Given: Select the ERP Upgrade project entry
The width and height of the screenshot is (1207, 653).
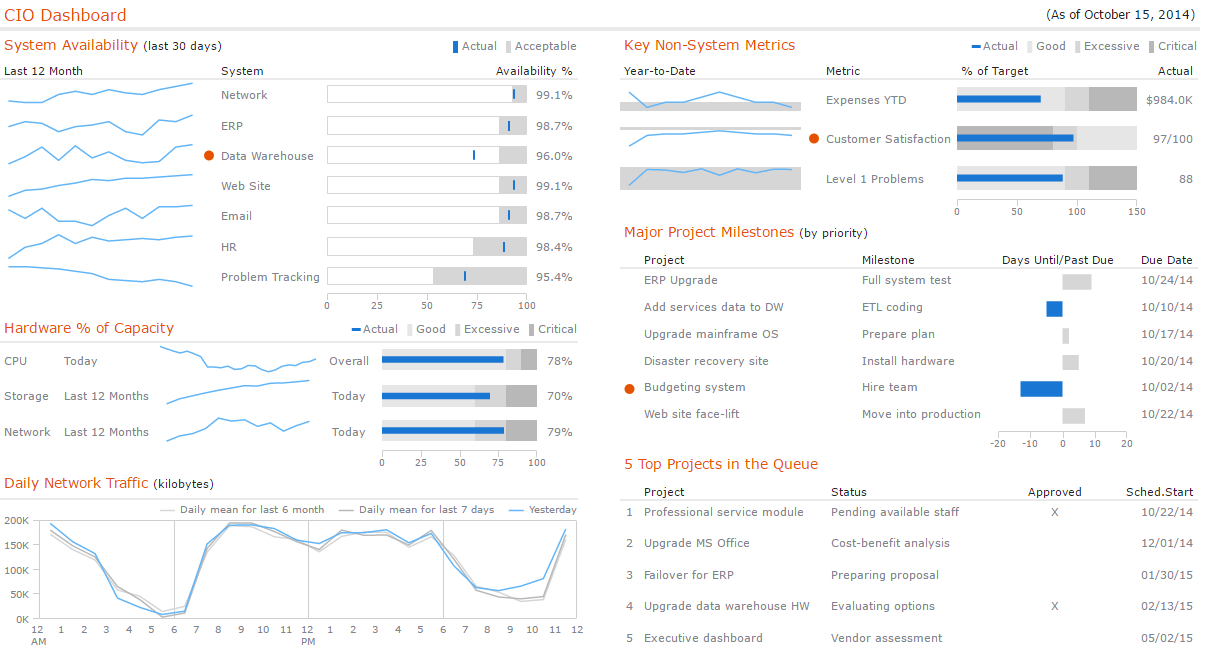Looking at the screenshot, I should 680,281.
